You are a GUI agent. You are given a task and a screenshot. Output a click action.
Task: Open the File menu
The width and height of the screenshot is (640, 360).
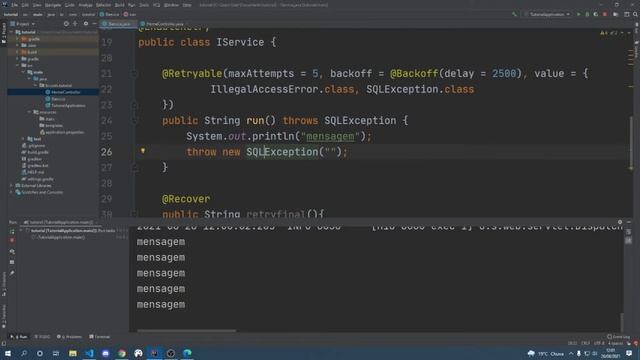tap(15, 5)
